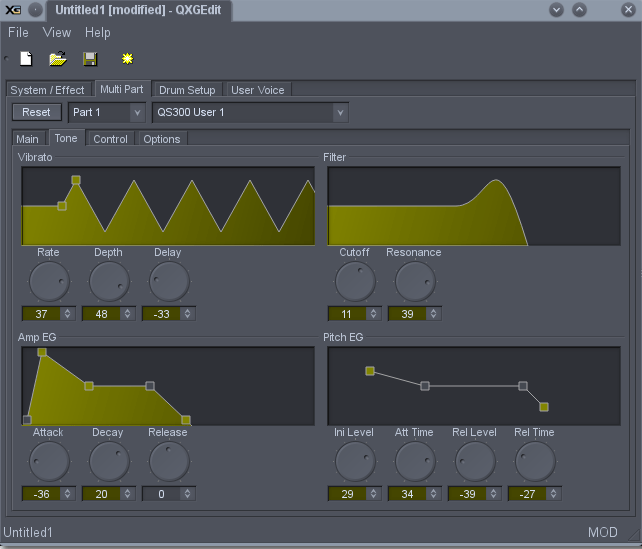
Task: Switch to the System / Effect tab
Action: [x=49, y=90]
